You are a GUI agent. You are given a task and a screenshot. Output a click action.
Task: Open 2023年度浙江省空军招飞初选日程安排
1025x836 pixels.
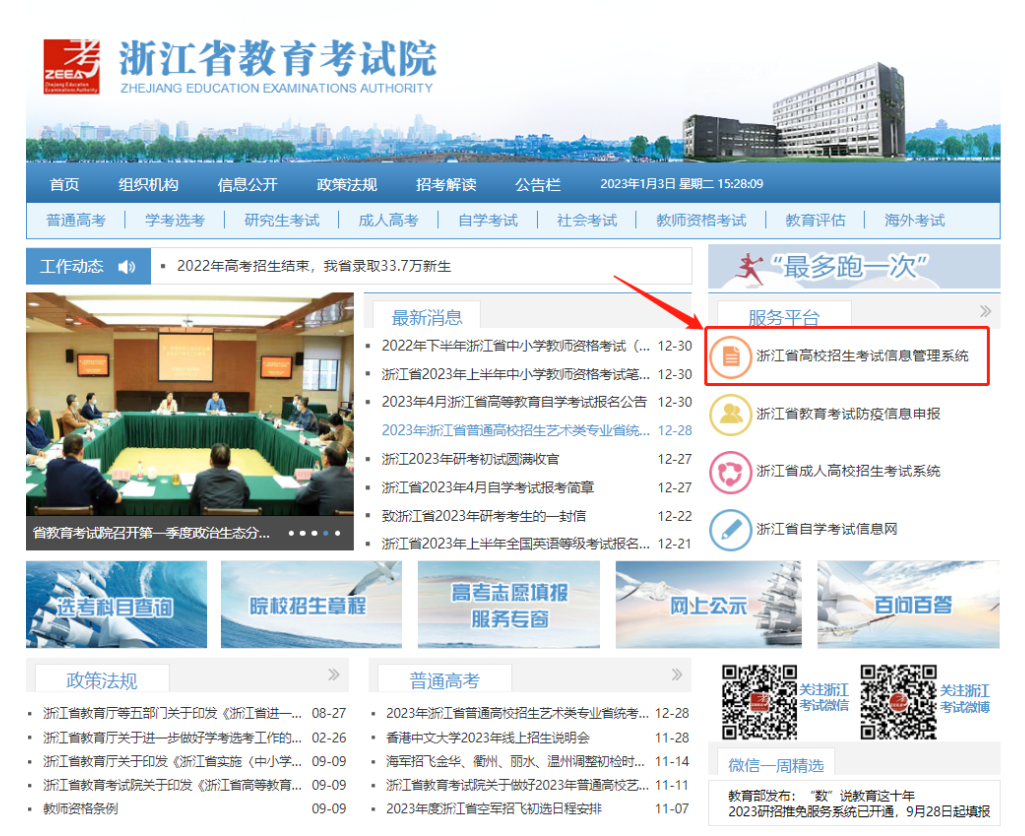[x=494, y=809]
